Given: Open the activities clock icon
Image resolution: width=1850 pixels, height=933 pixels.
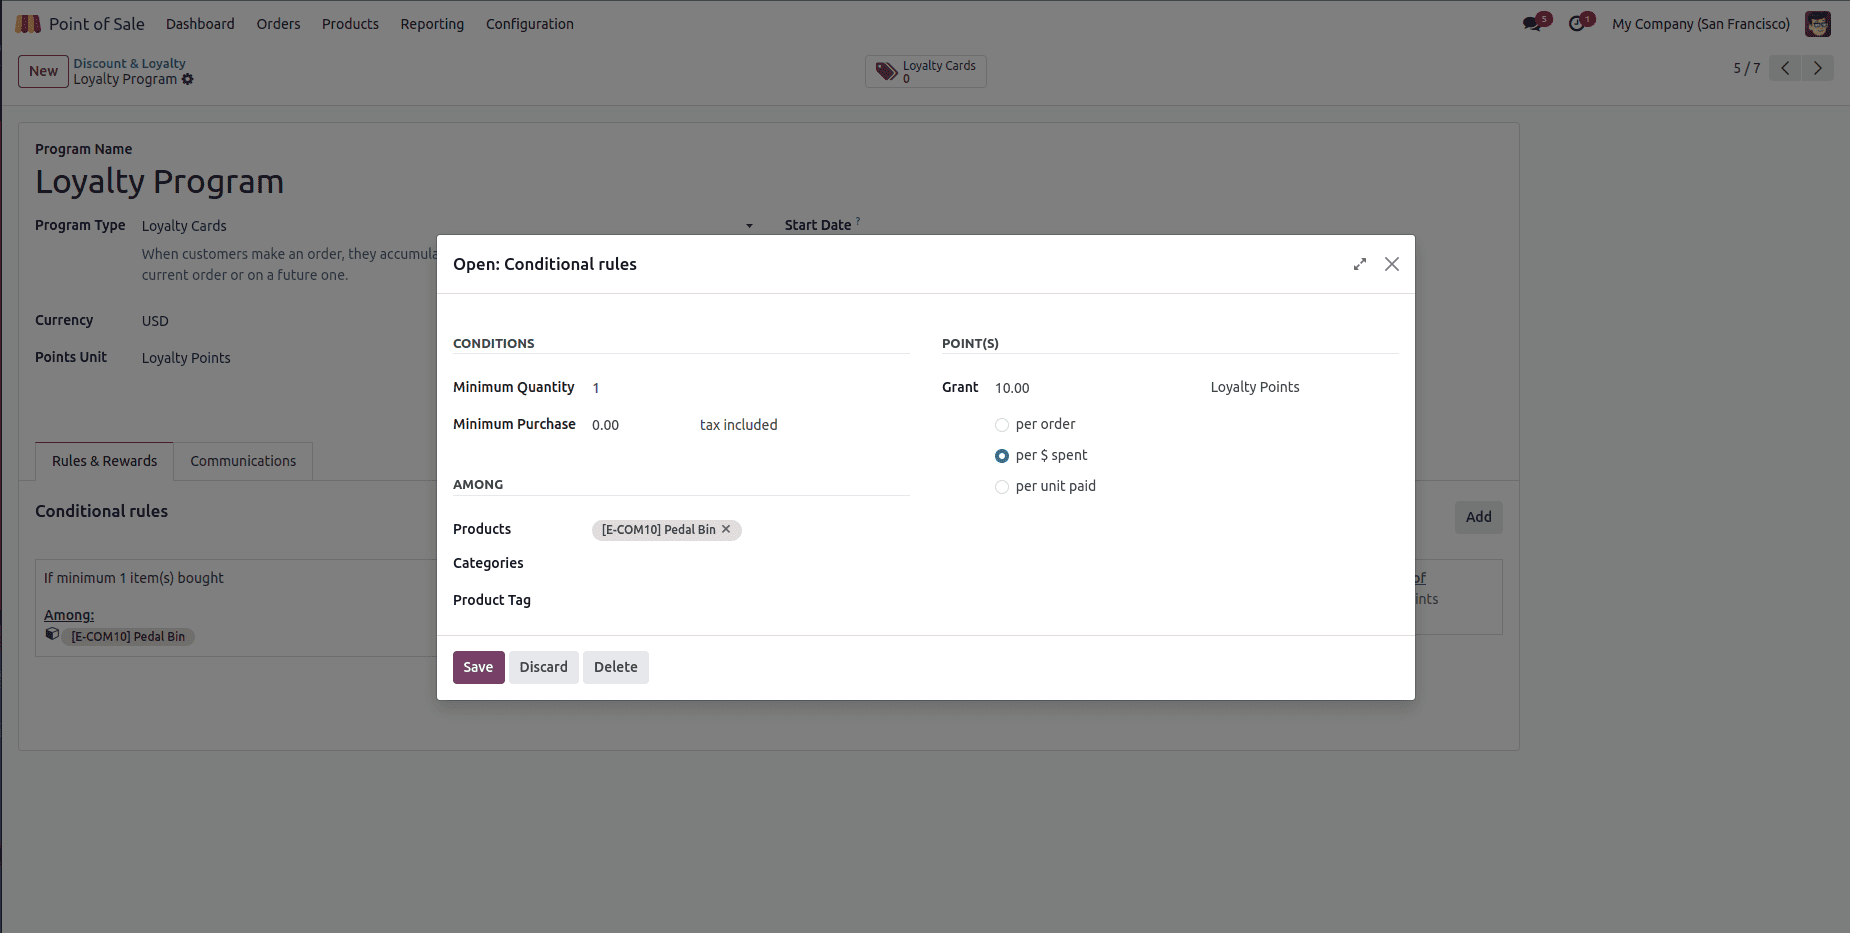Looking at the screenshot, I should point(1579,23).
